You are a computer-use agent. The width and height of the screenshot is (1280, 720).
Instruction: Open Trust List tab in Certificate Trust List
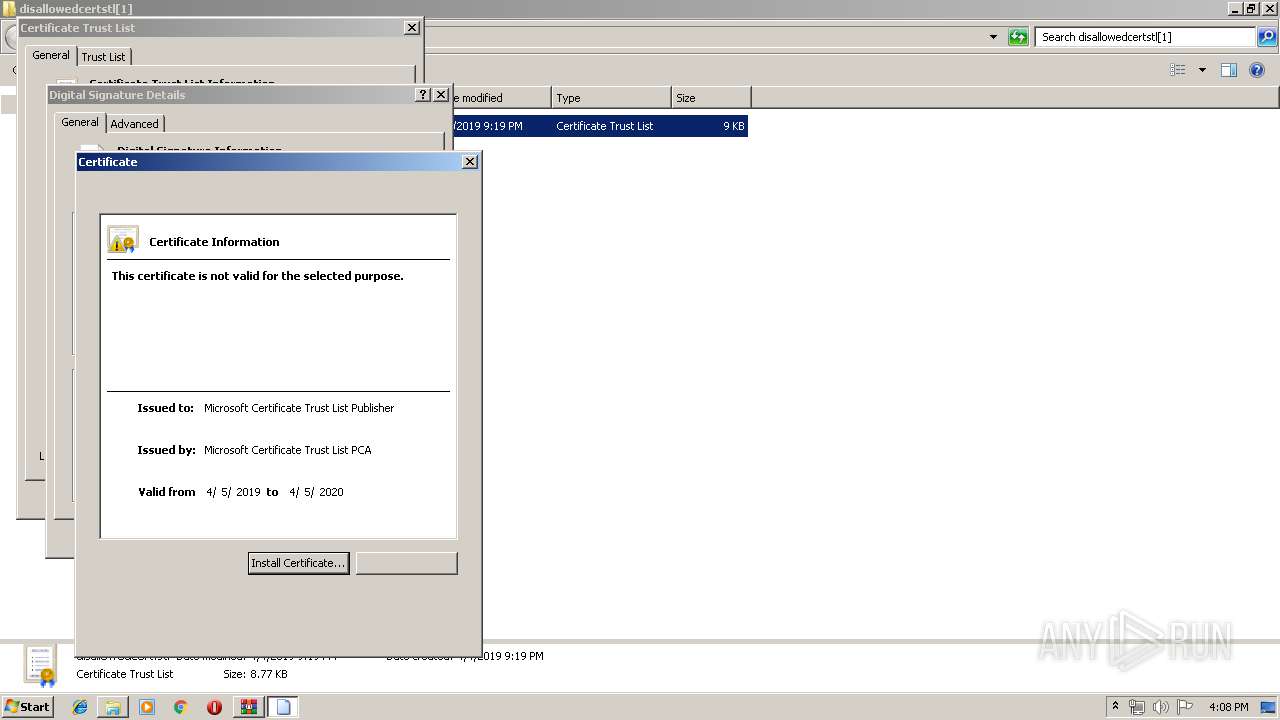click(x=103, y=57)
